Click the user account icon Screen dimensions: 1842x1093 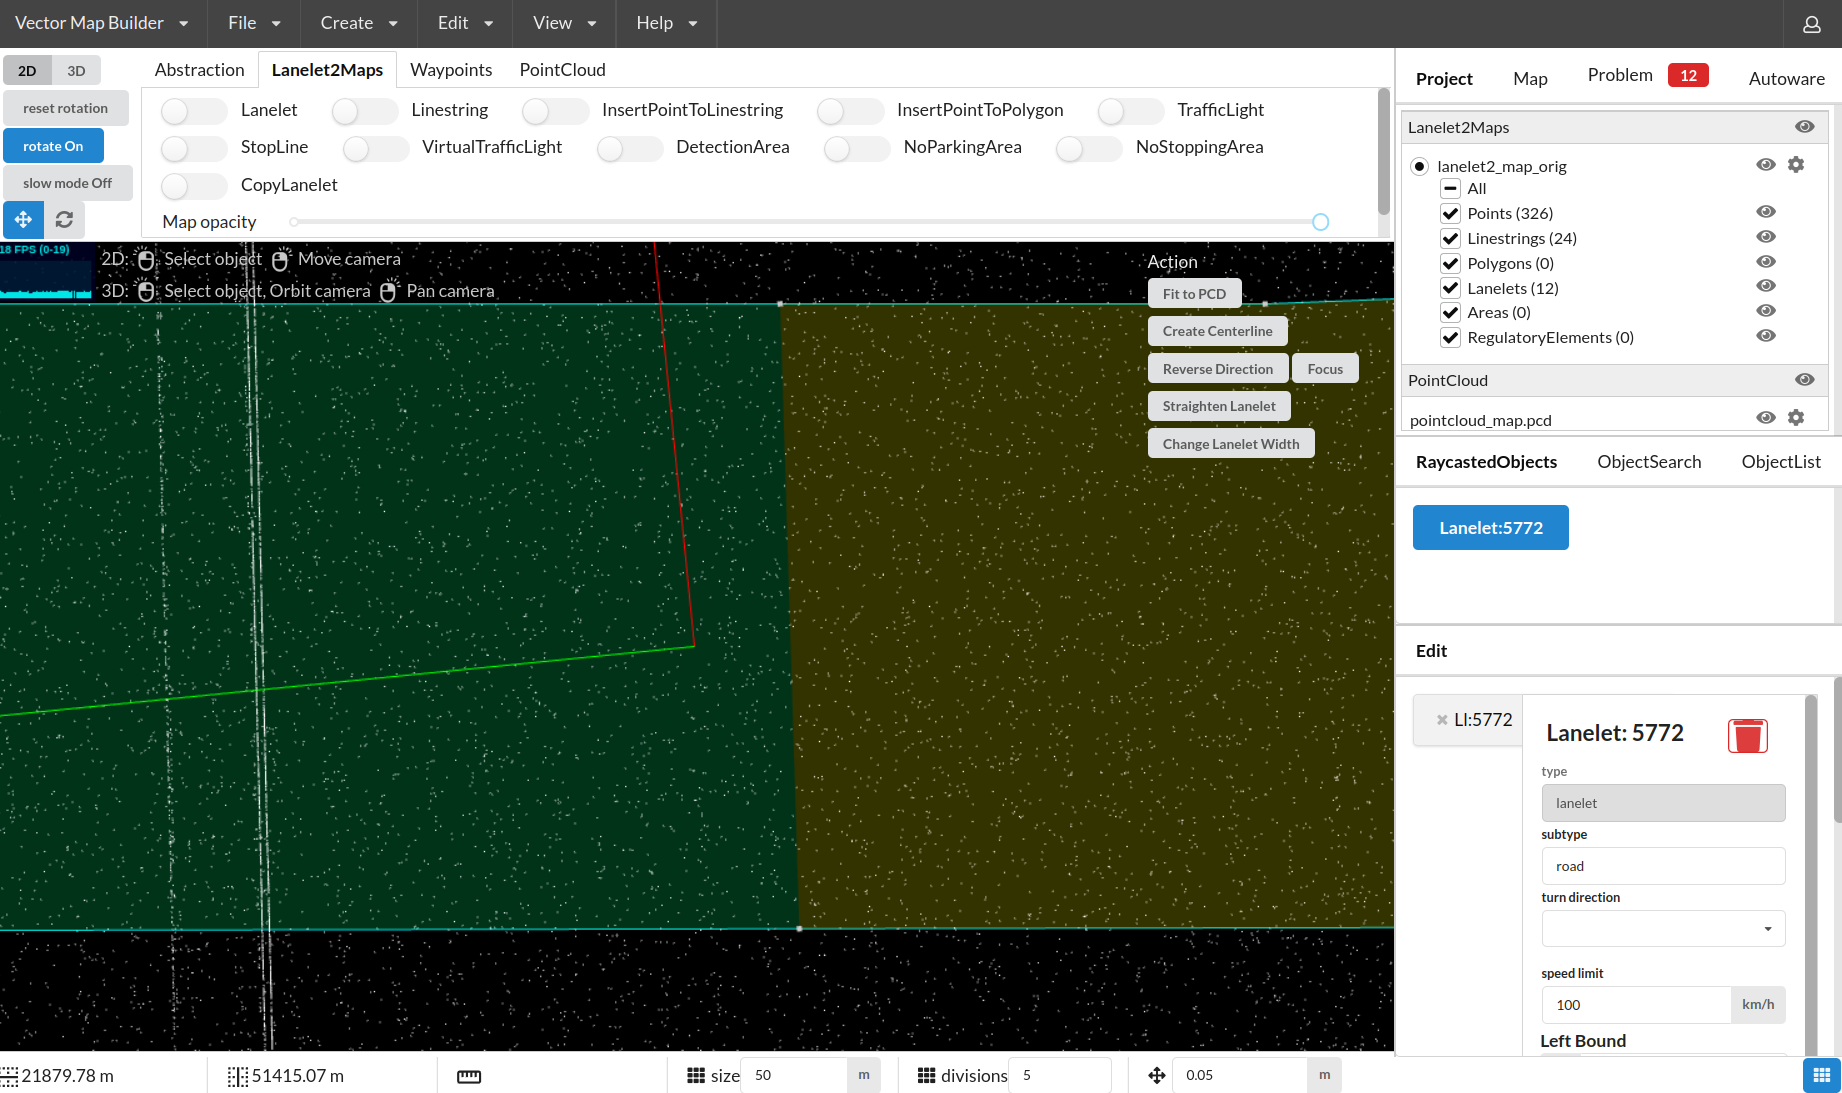coord(1811,24)
